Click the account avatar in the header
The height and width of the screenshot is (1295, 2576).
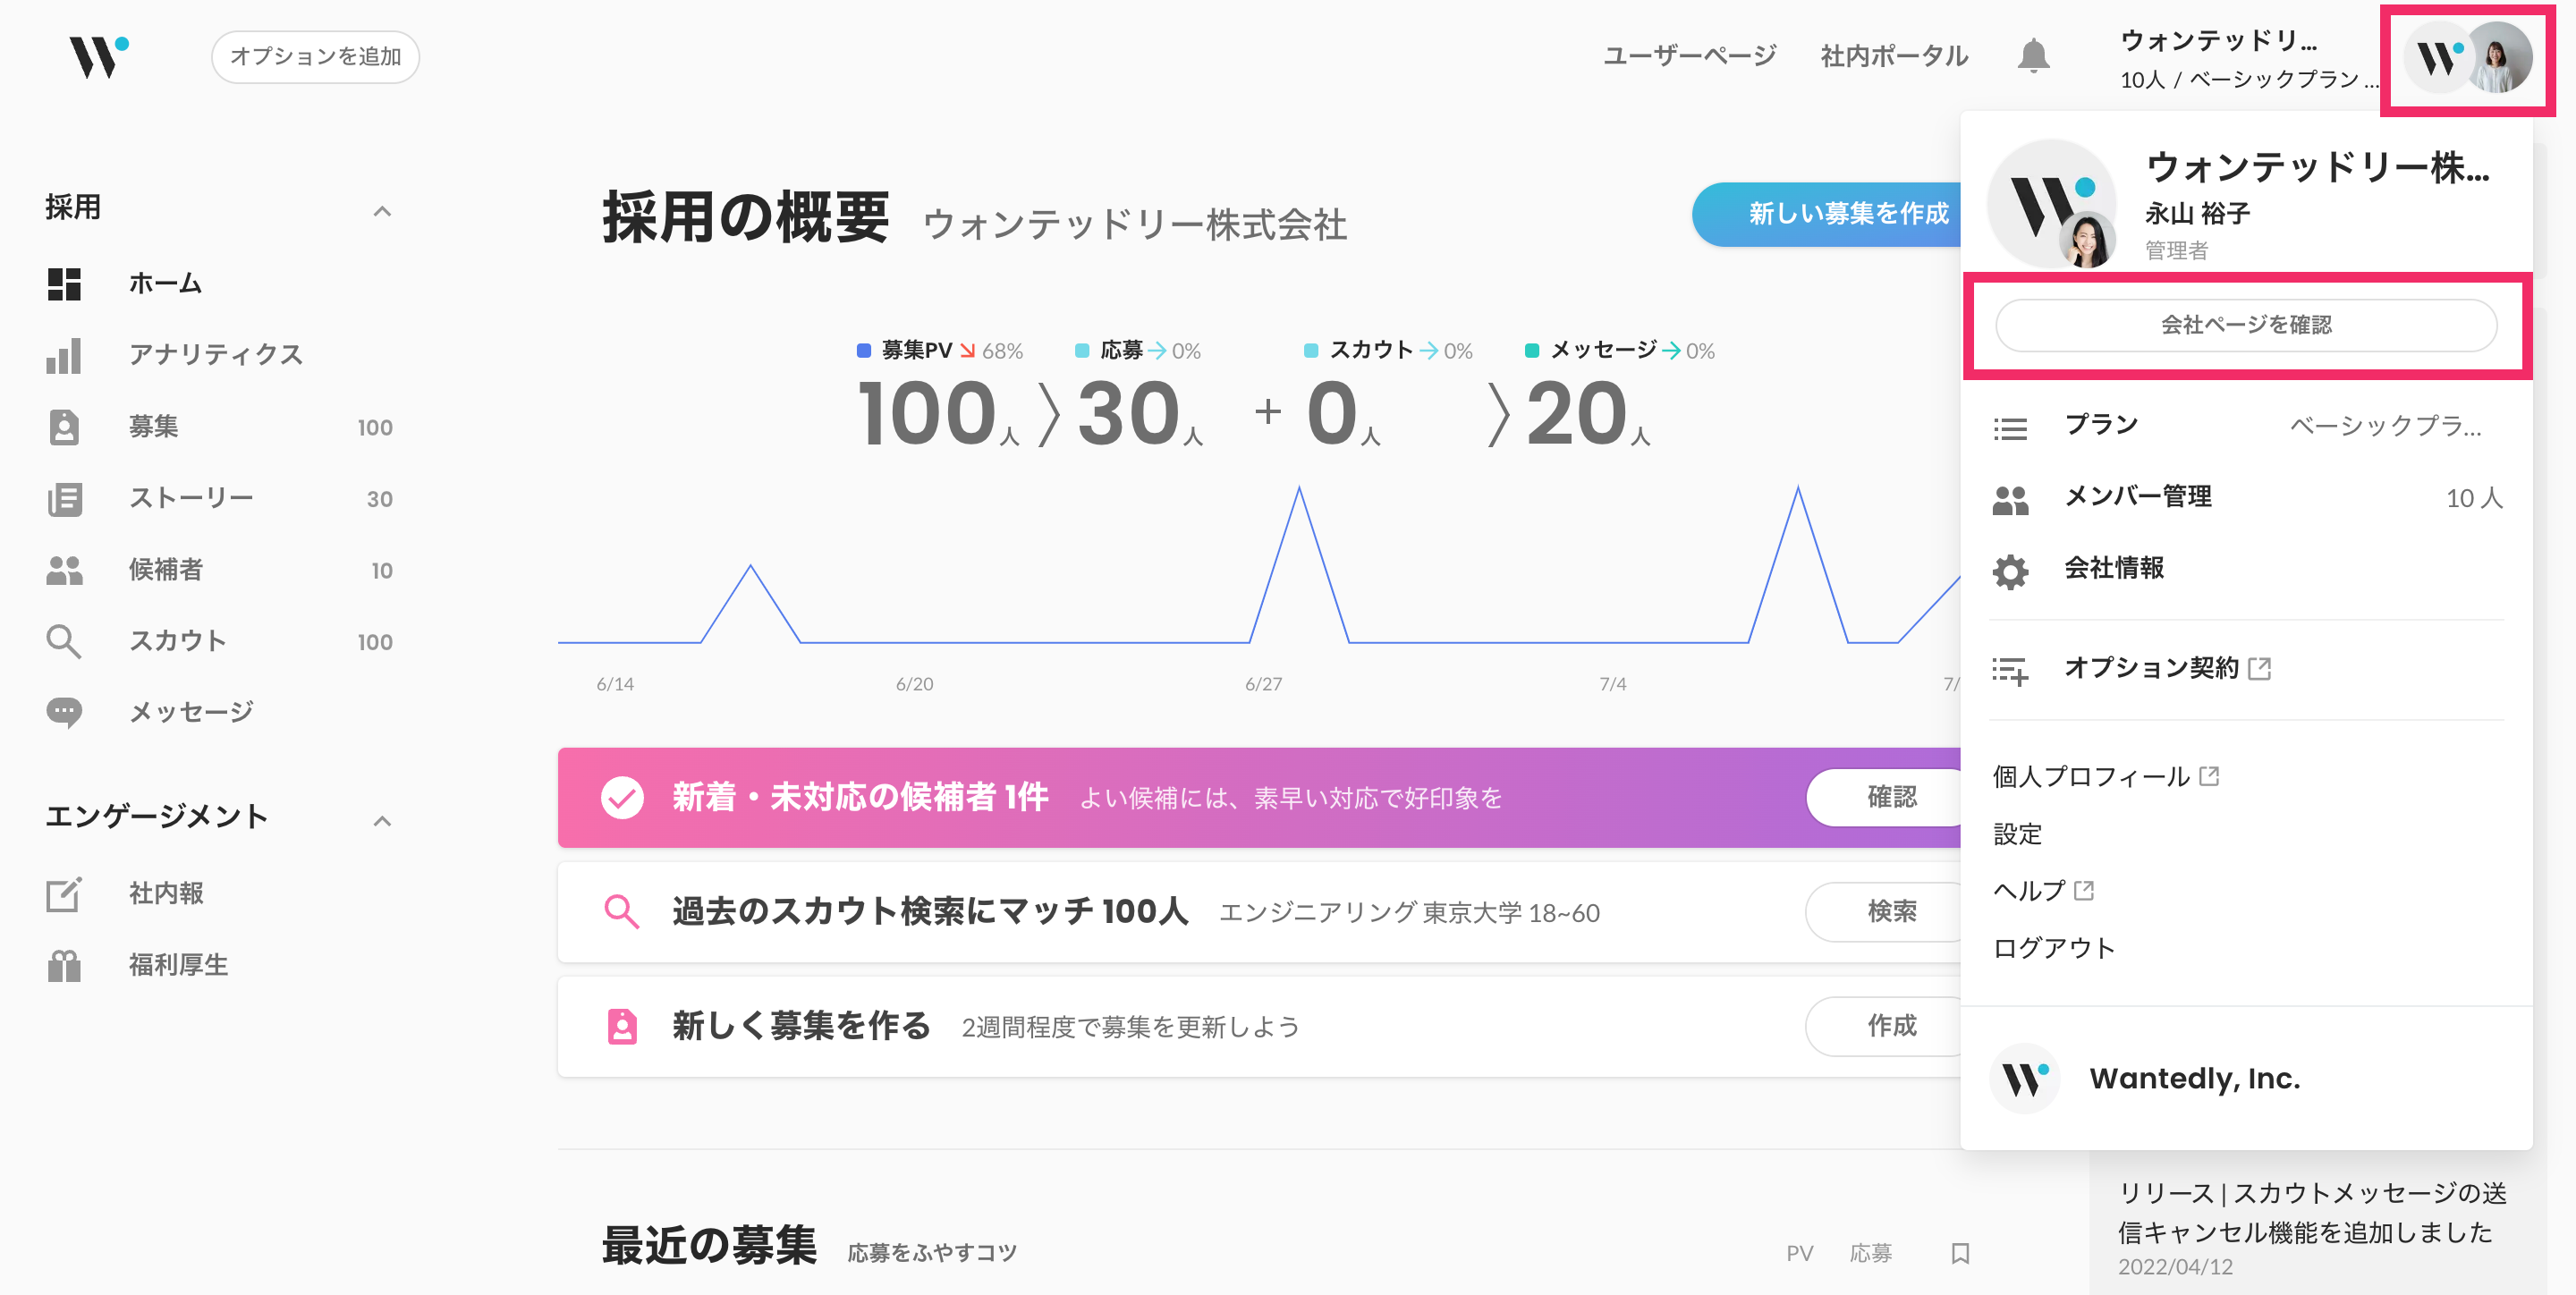[x=2468, y=59]
